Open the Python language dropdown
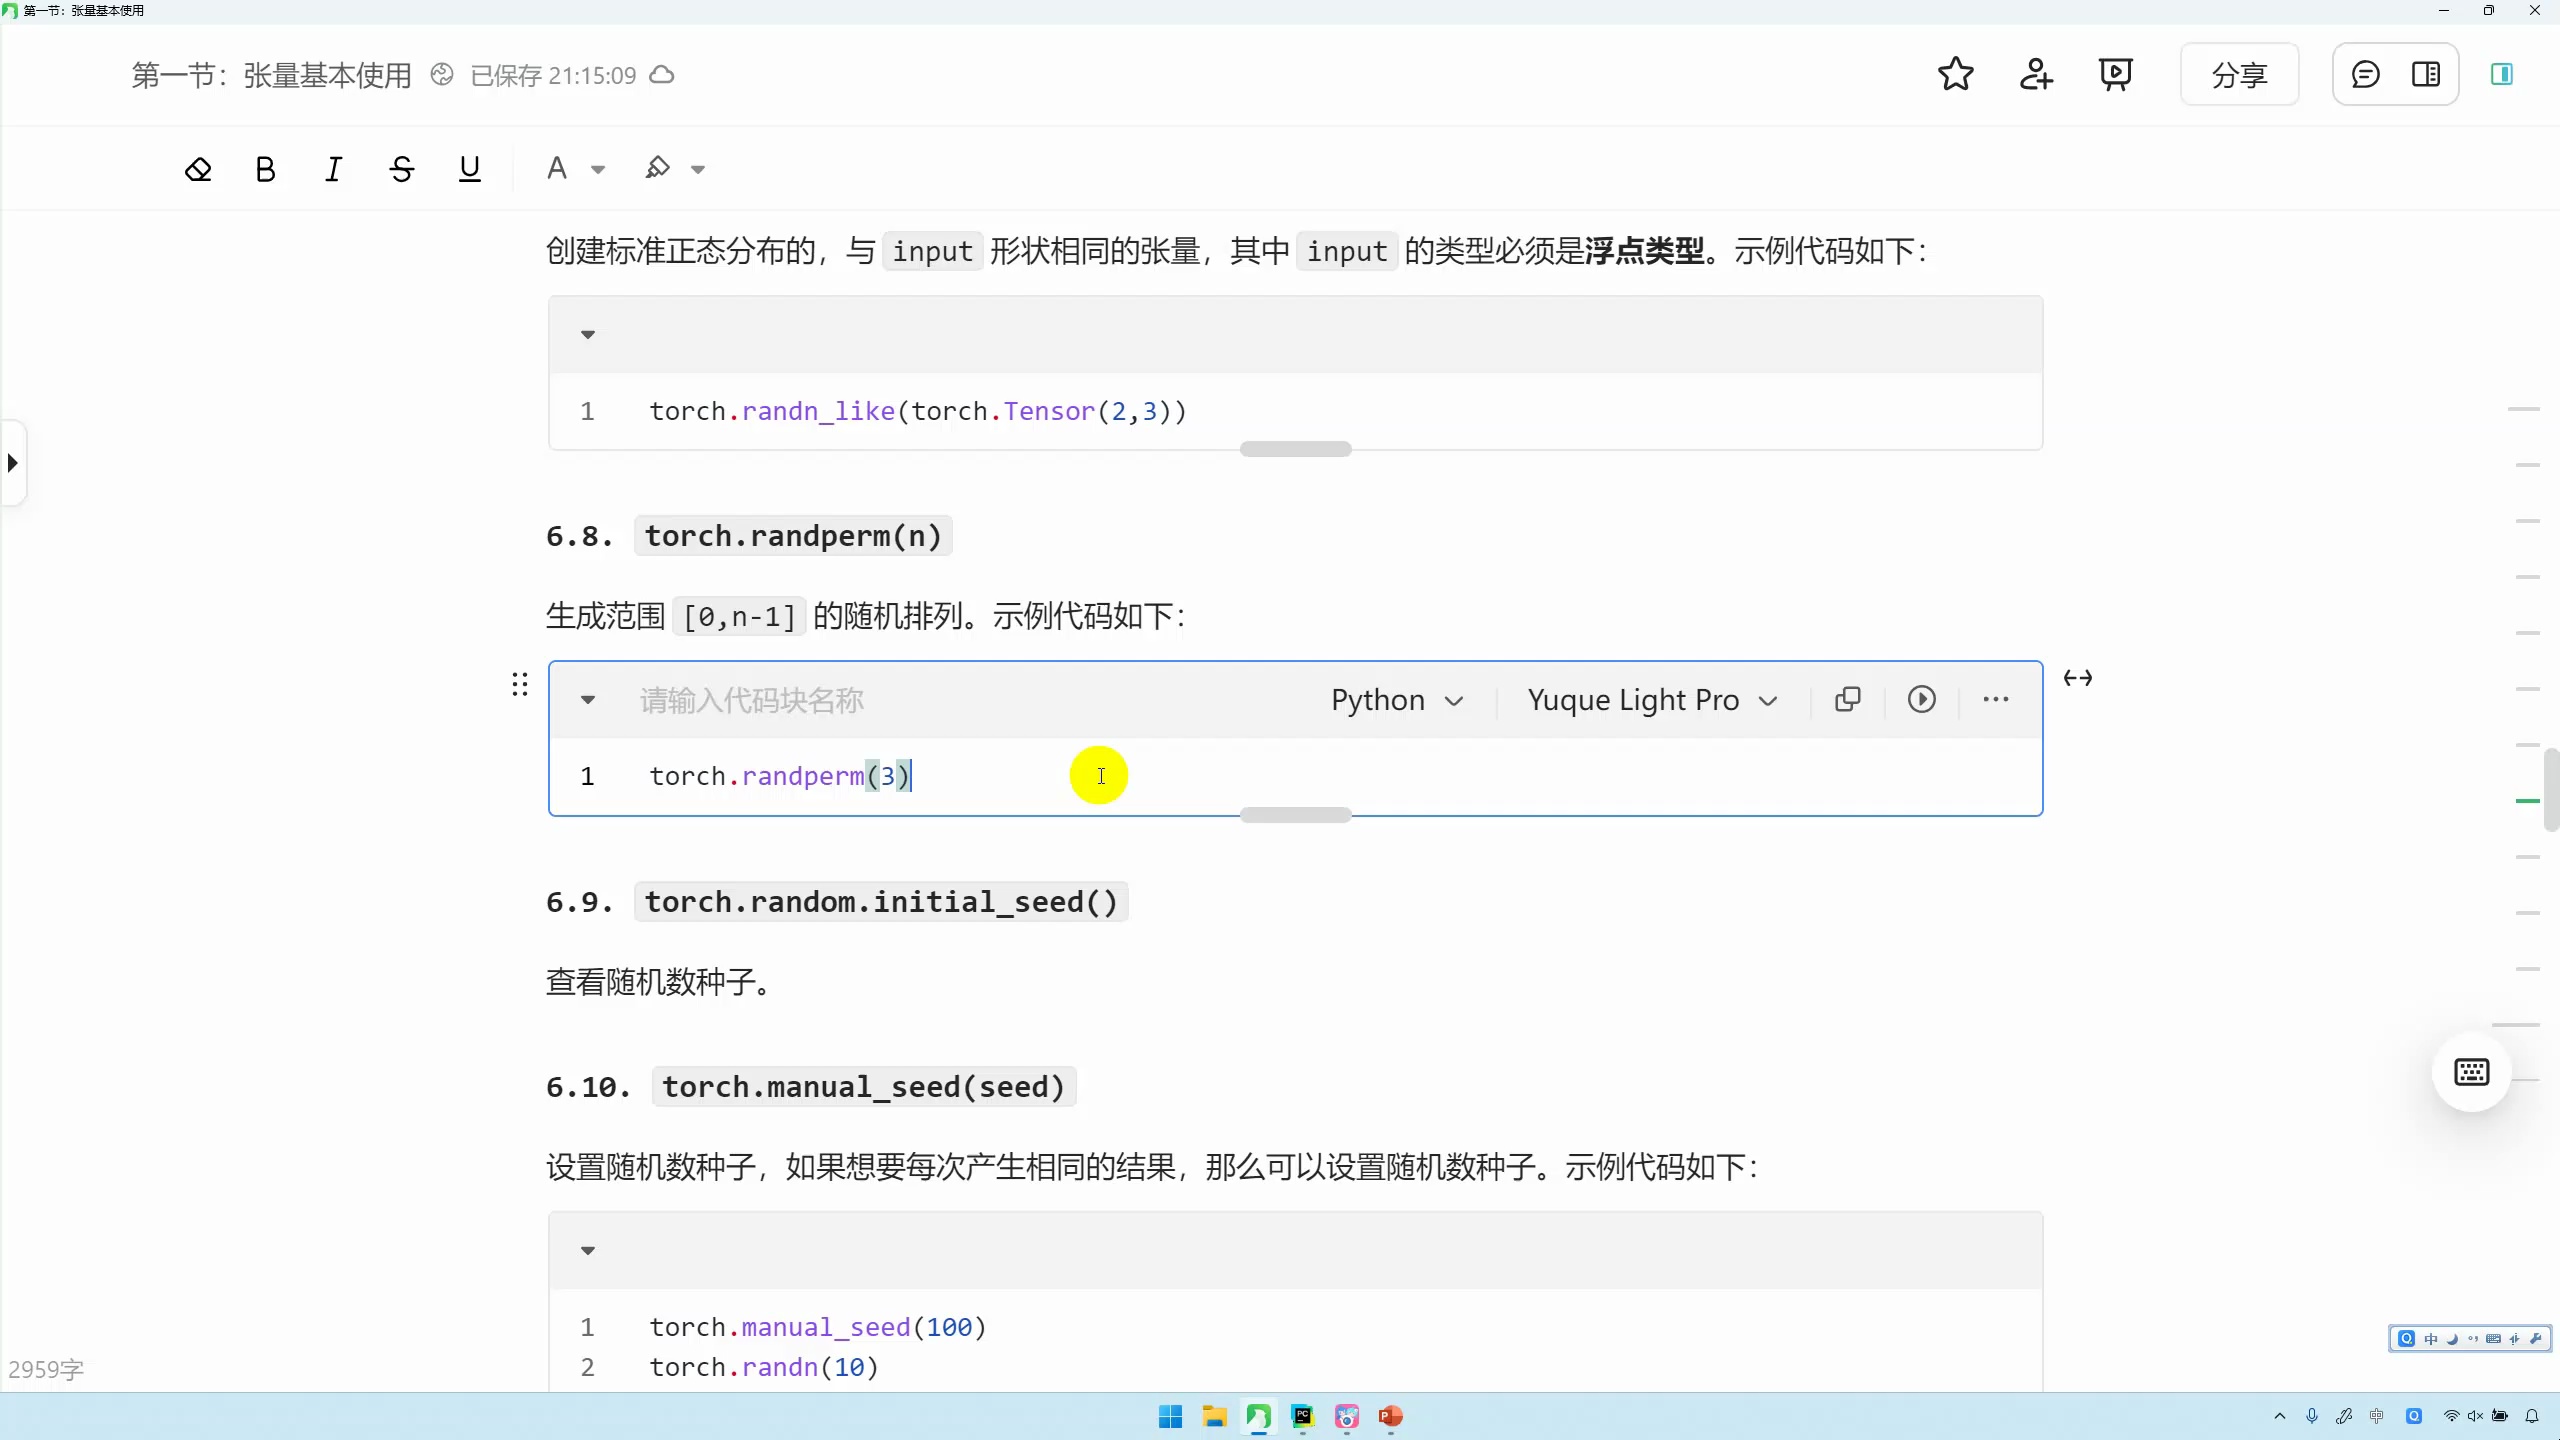The width and height of the screenshot is (2560, 1440). pos(1396,700)
